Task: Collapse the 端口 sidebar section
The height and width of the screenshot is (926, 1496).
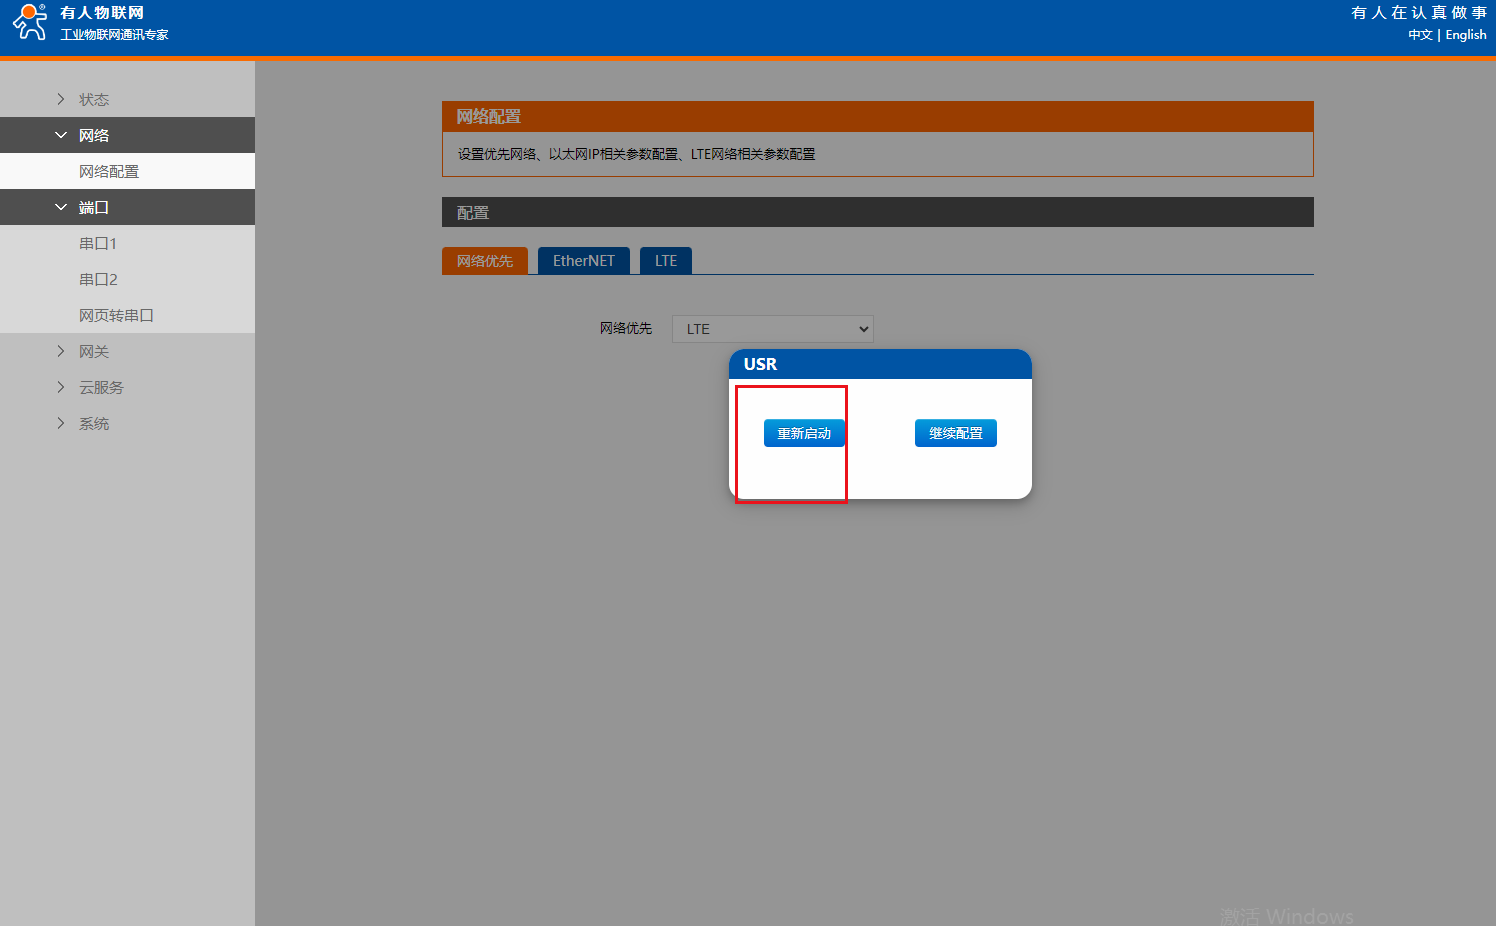Action: (x=93, y=207)
